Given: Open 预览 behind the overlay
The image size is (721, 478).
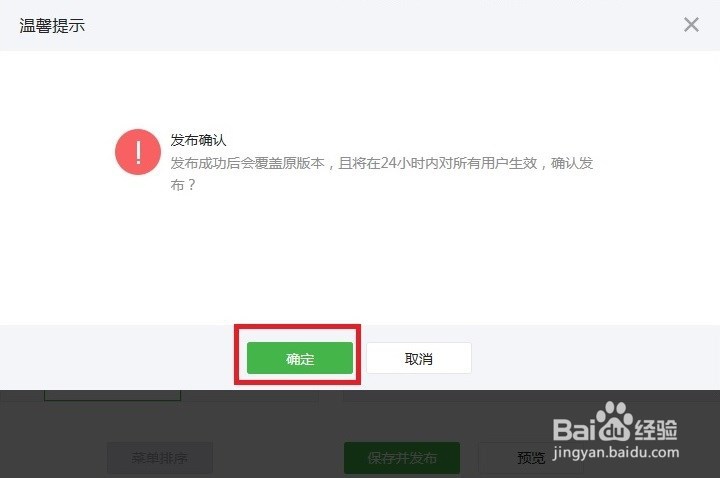Looking at the screenshot, I should [x=531, y=458].
